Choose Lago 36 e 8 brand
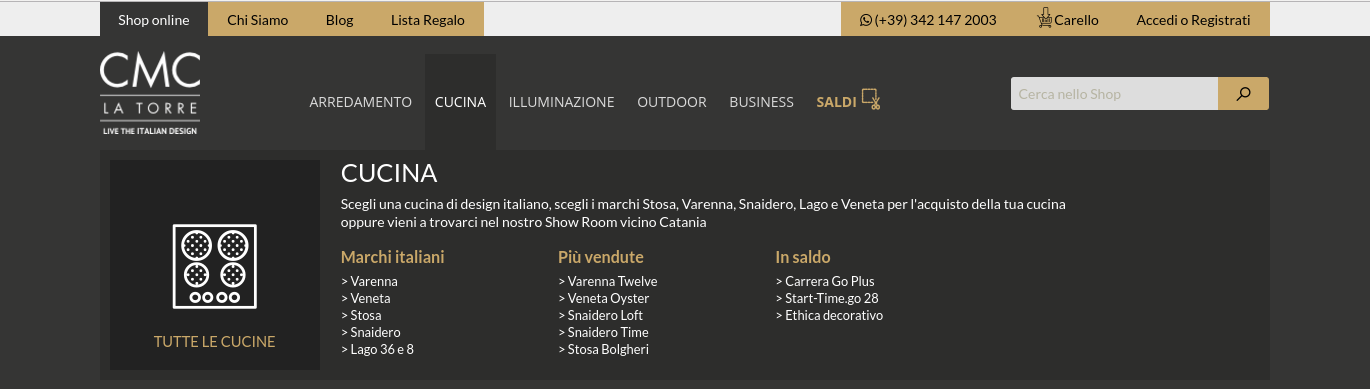This screenshot has width=1370, height=389. pos(377,349)
